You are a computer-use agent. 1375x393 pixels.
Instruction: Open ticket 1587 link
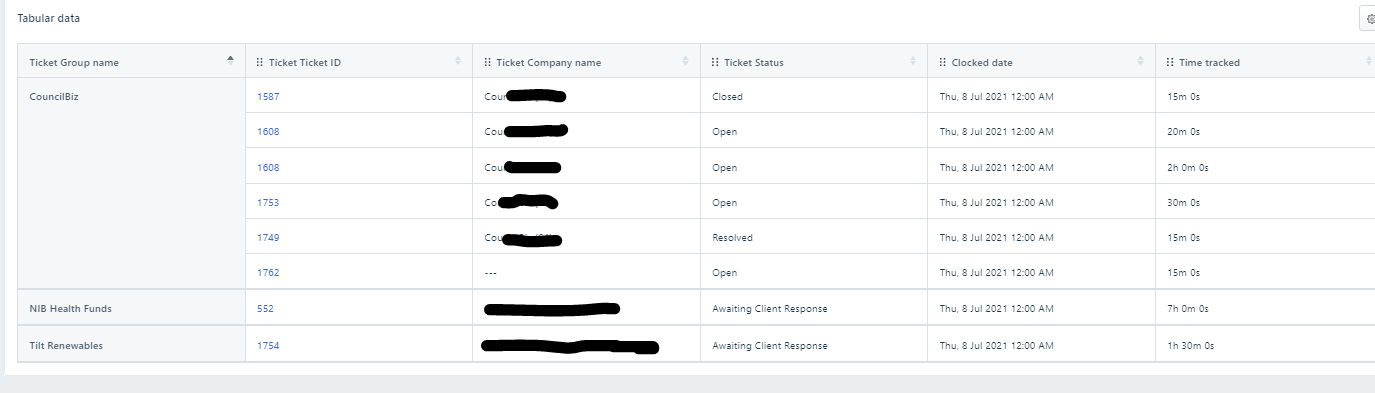tap(268, 97)
